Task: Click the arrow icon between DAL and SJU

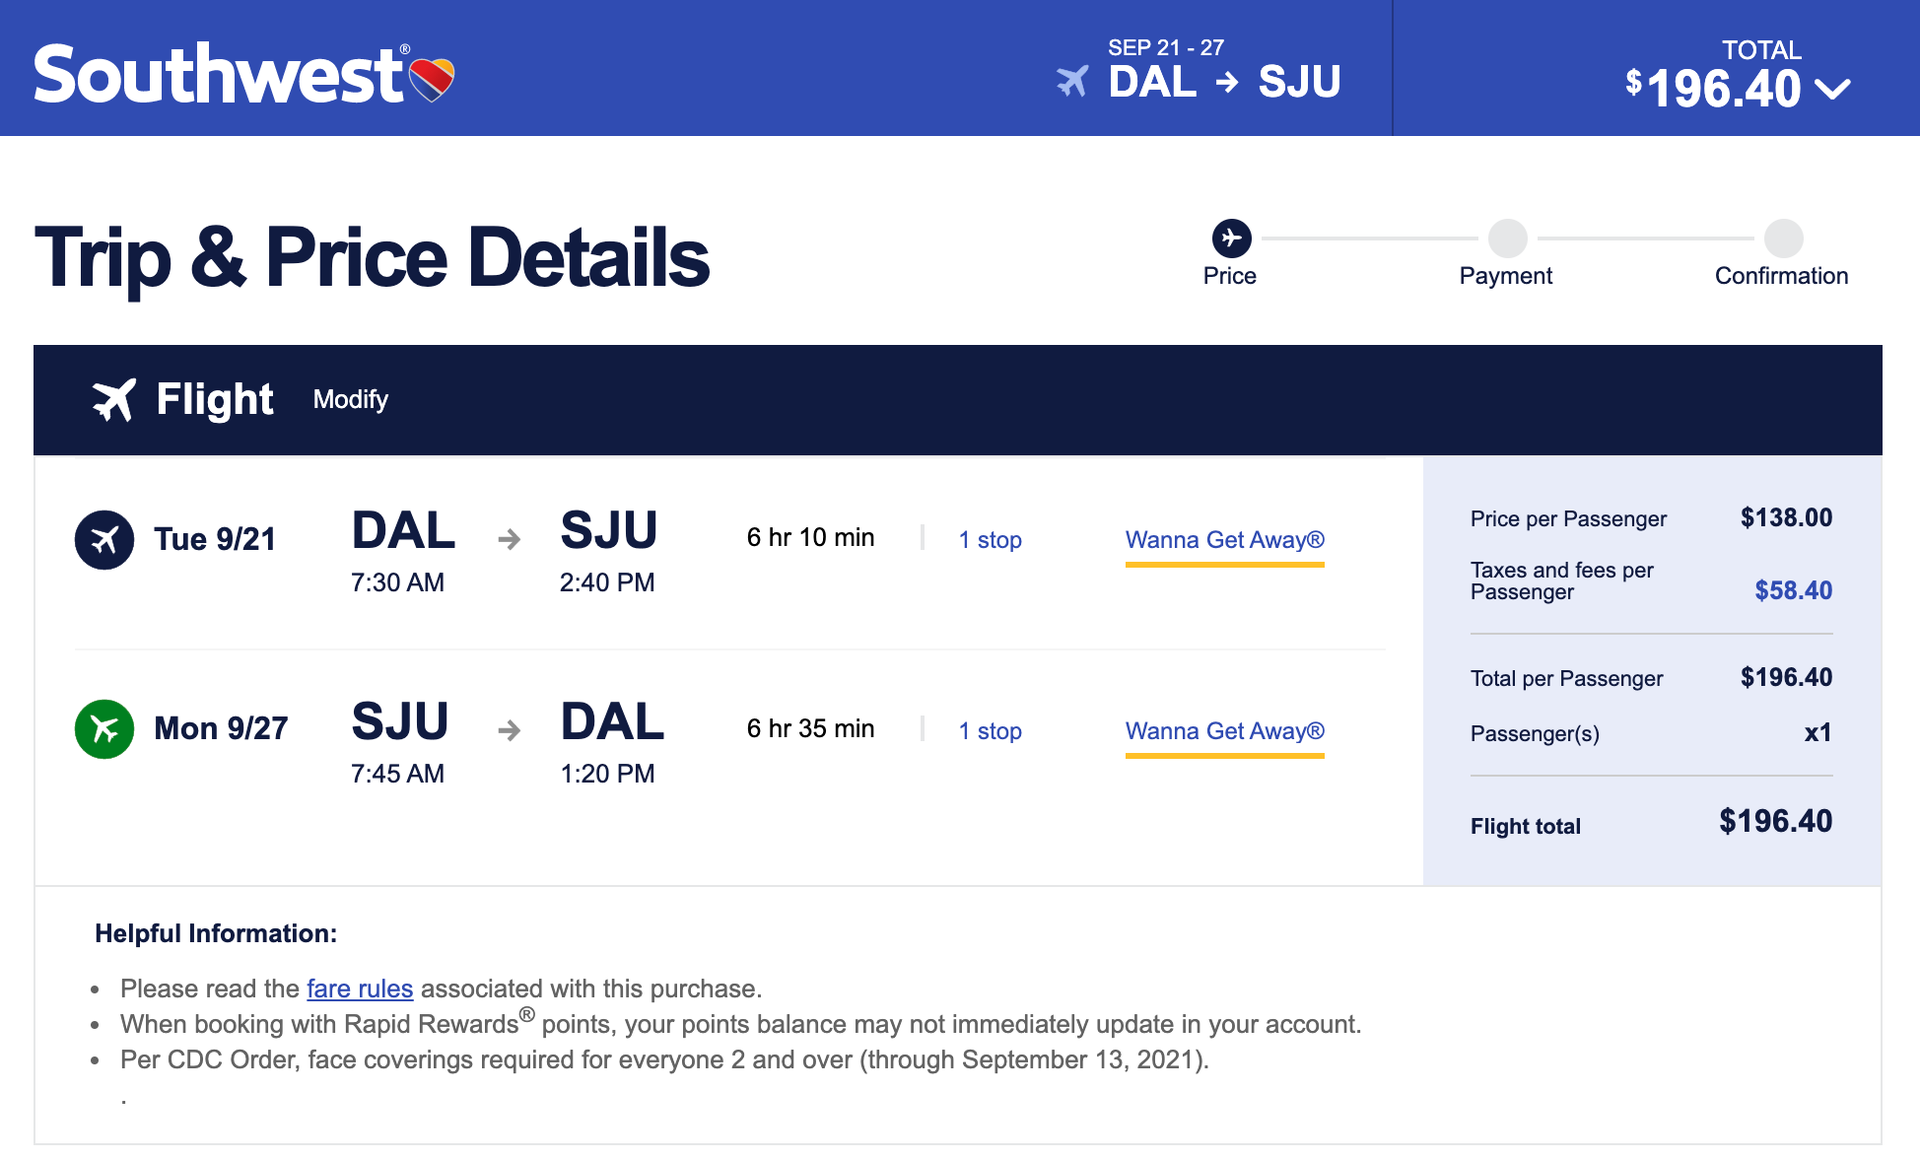Action: point(509,540)
